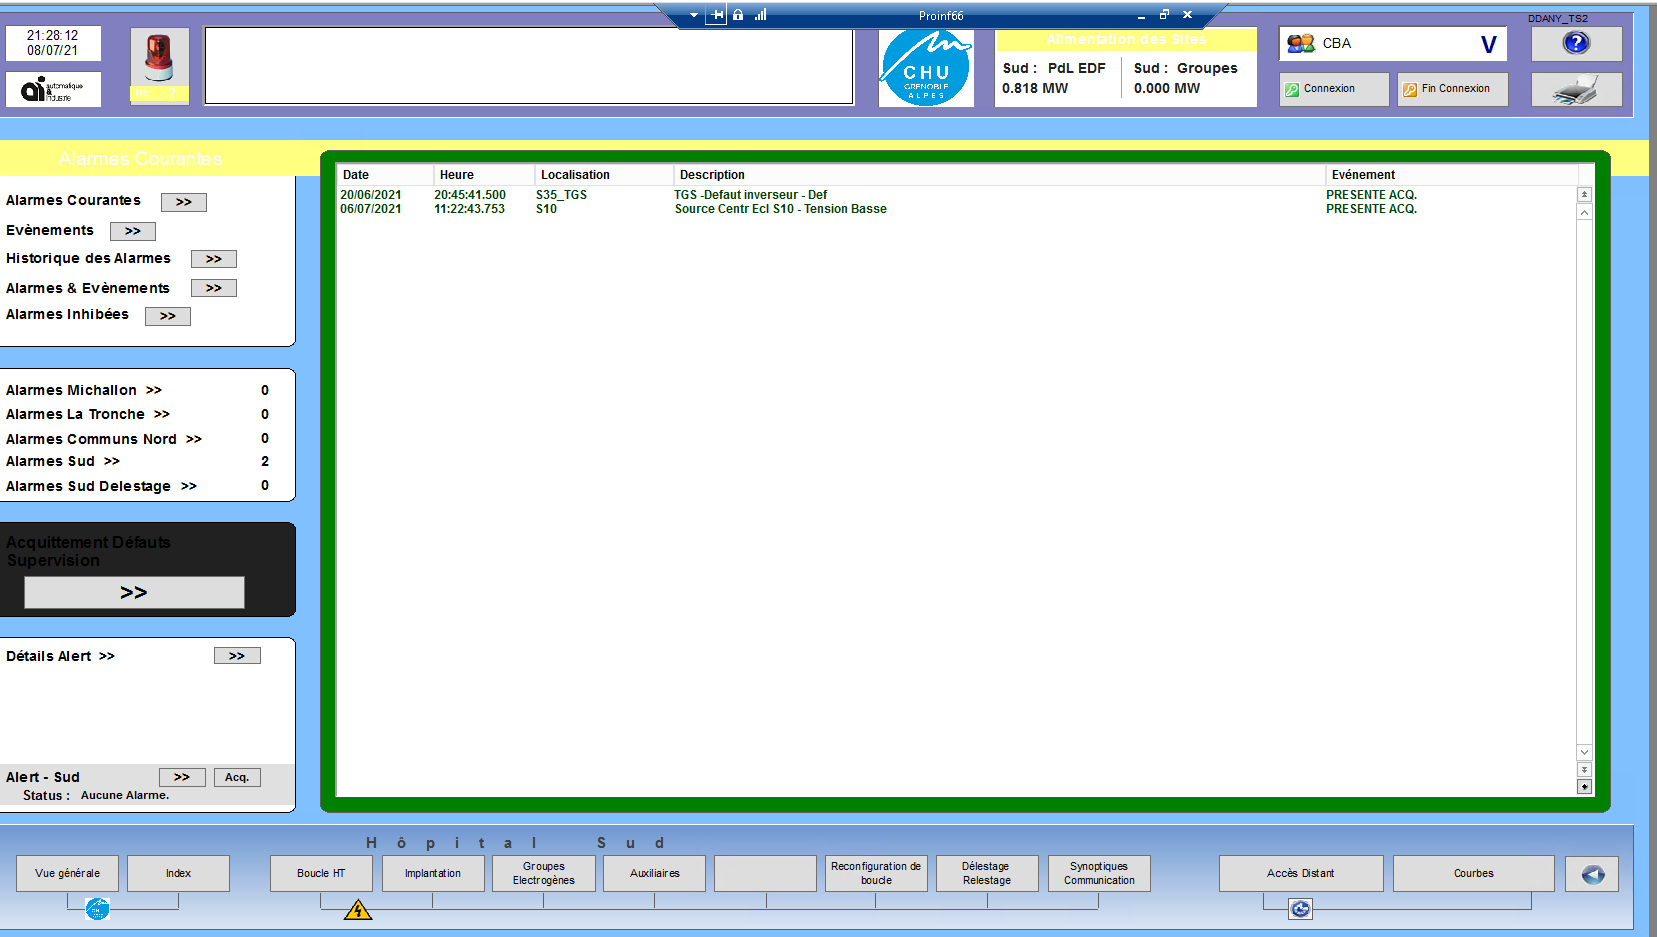Jump to top of alarm list scrollbar
Screen dimensions: 1657x937
pyautogui.click(x=1584, y=195)
